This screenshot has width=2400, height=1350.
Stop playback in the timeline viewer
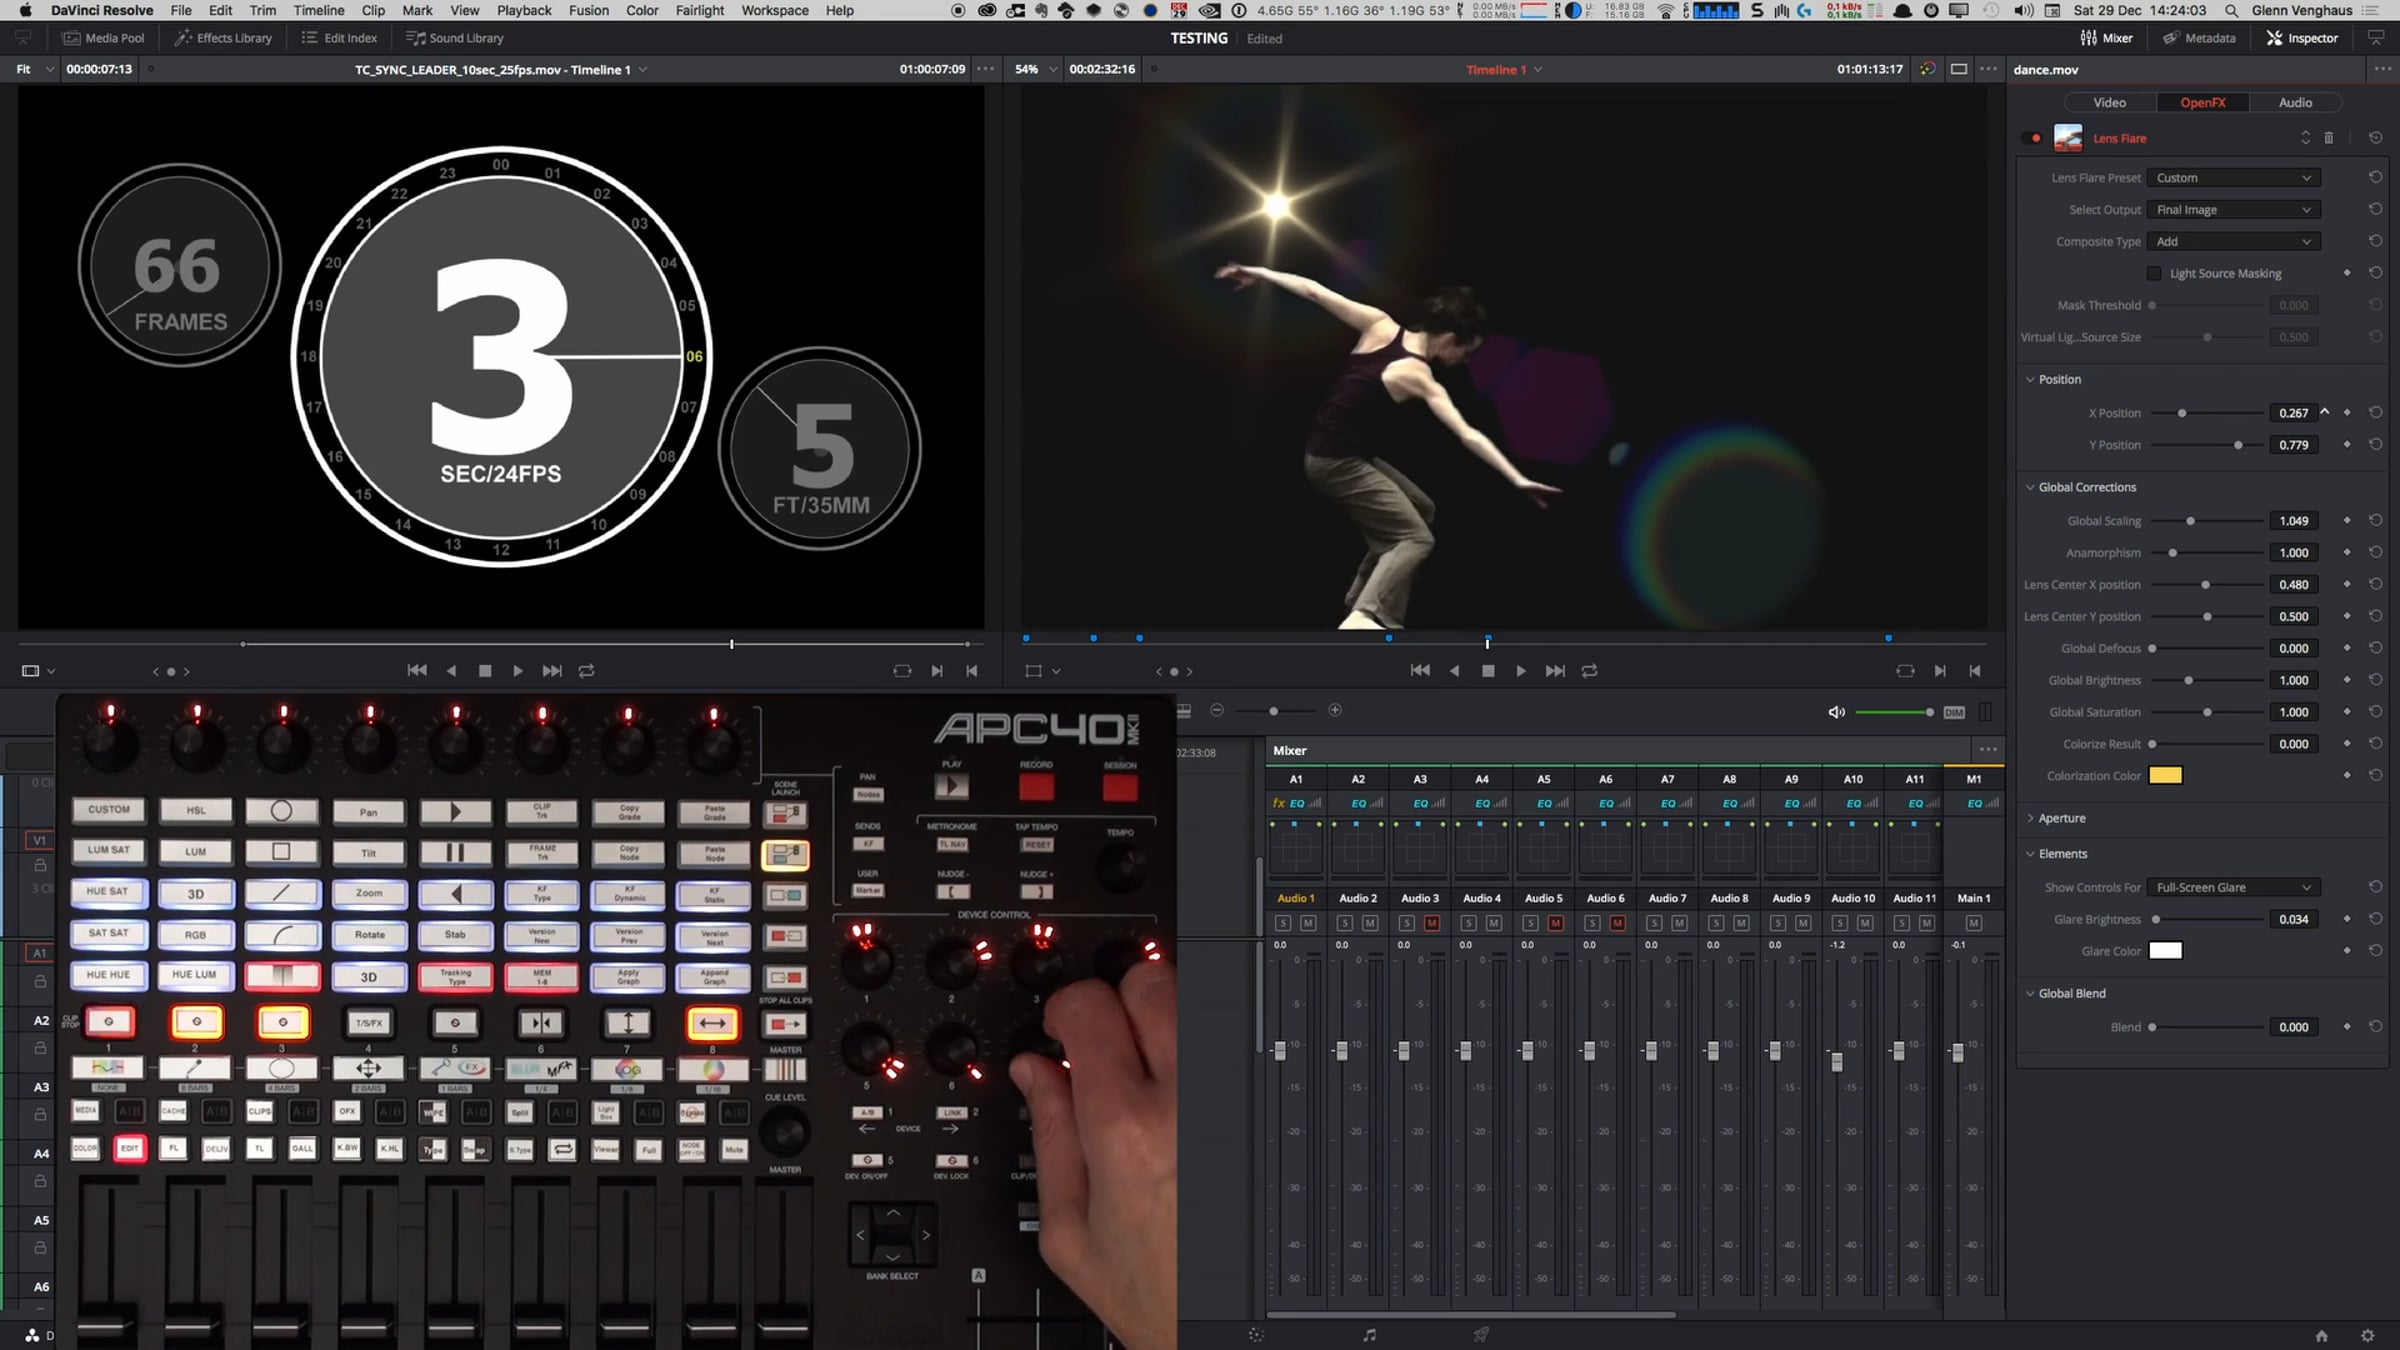pyautogui.click(x=1488, y=671)
